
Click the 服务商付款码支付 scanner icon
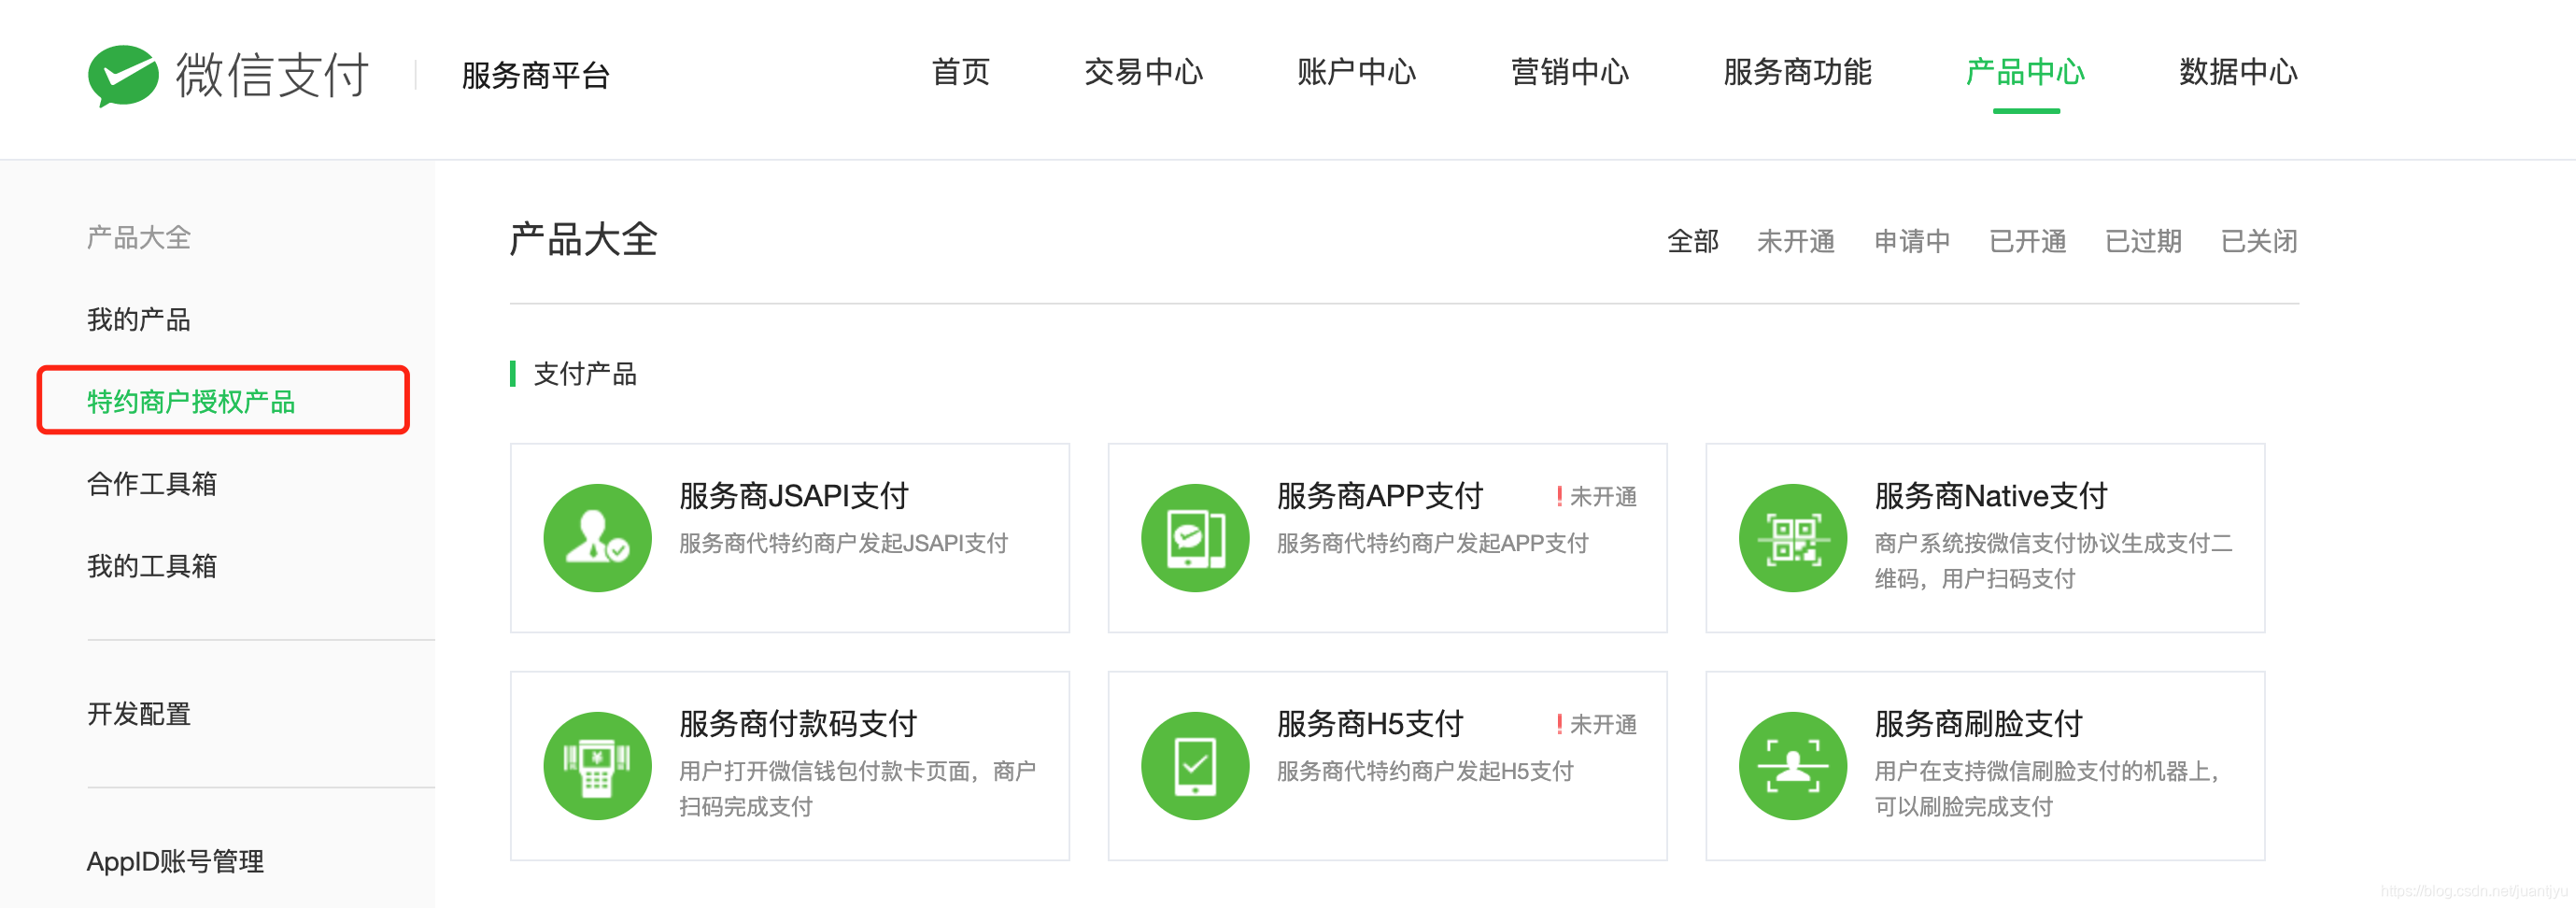point(597,766)
